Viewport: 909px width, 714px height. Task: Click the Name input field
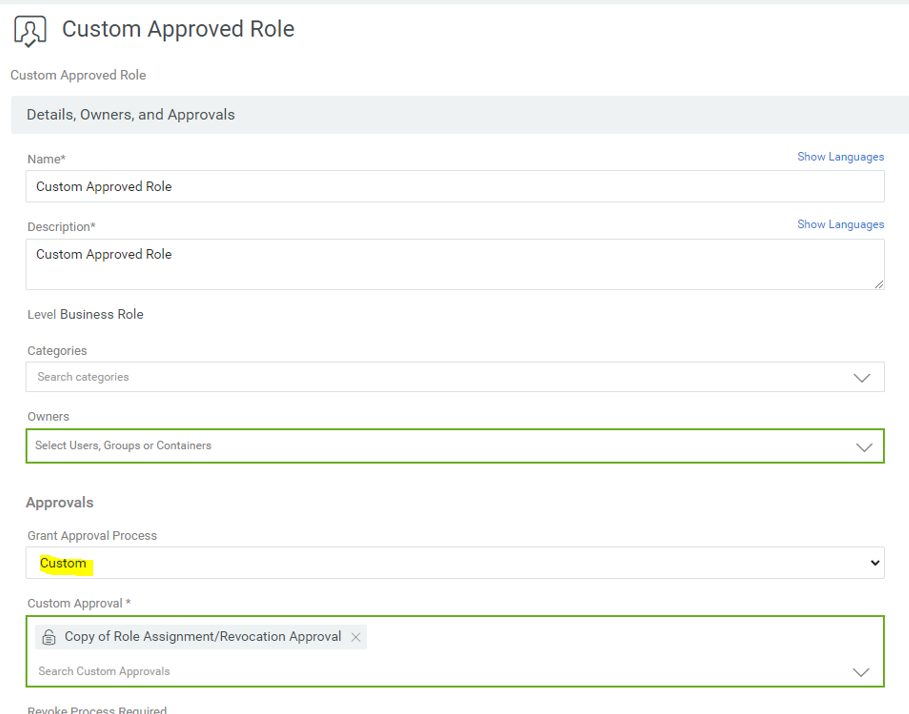(454, 187)
